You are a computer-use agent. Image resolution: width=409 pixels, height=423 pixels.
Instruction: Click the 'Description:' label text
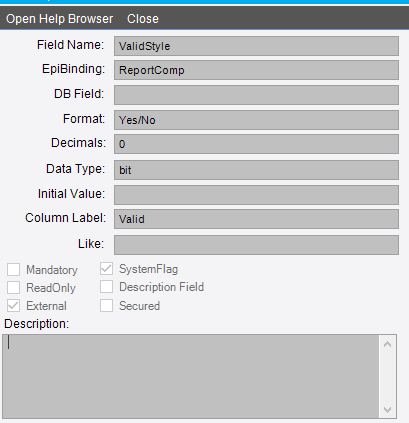coord(36,324)
